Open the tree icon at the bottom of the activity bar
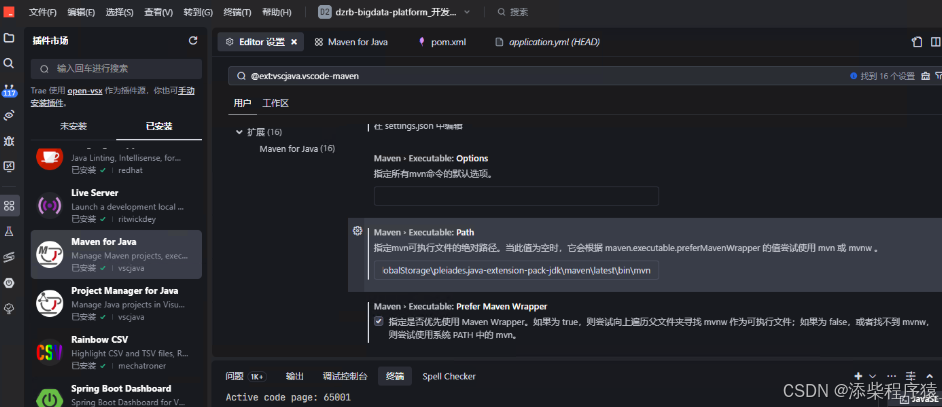 click(9, 308)
